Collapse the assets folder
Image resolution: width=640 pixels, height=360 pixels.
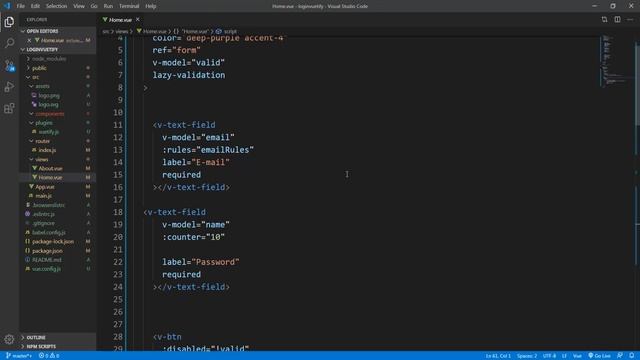click(57, 86)
